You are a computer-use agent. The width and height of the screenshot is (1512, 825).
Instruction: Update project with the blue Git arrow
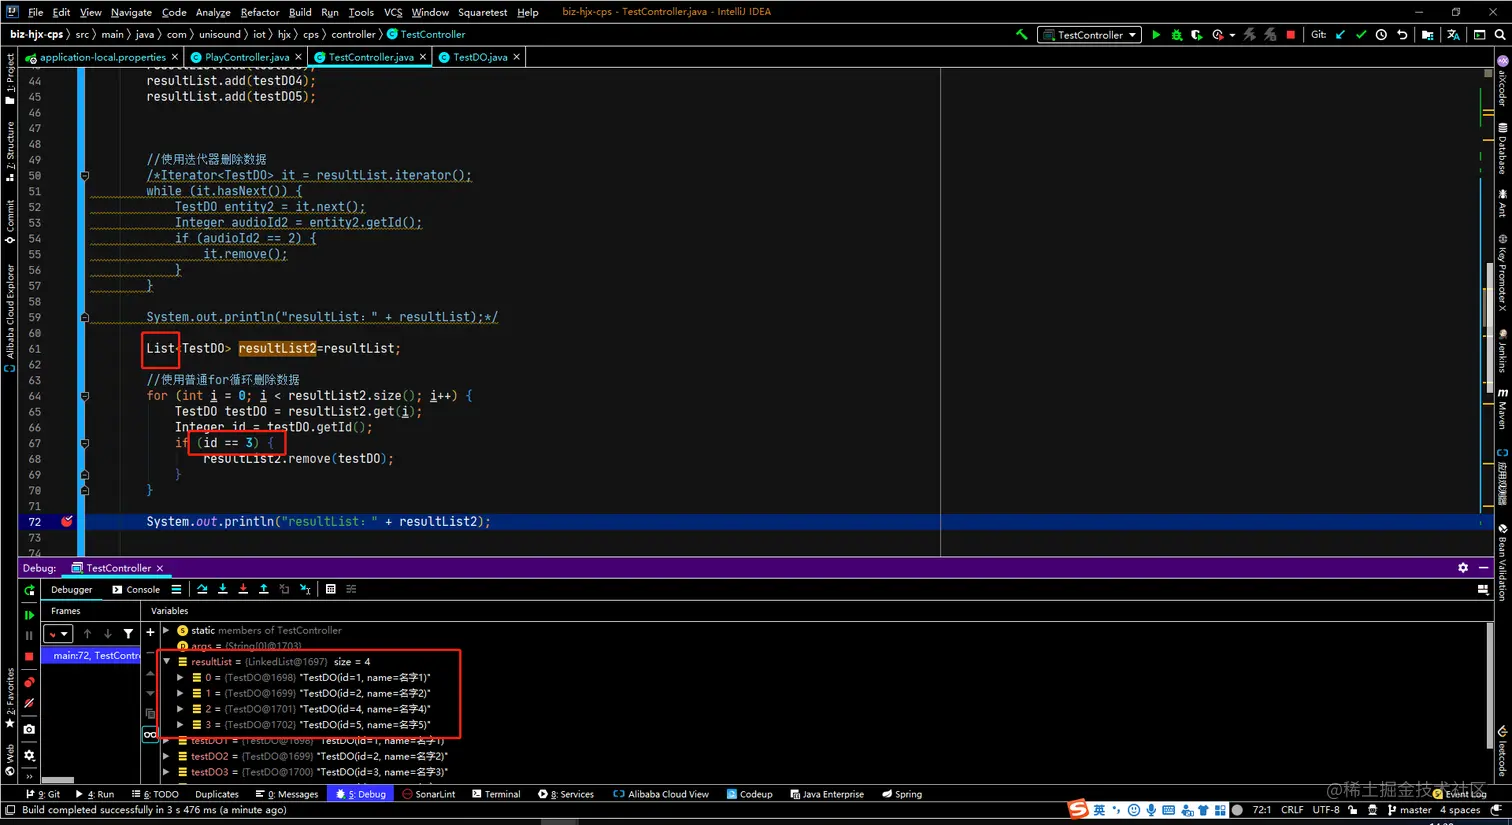tap(1340, 35)
